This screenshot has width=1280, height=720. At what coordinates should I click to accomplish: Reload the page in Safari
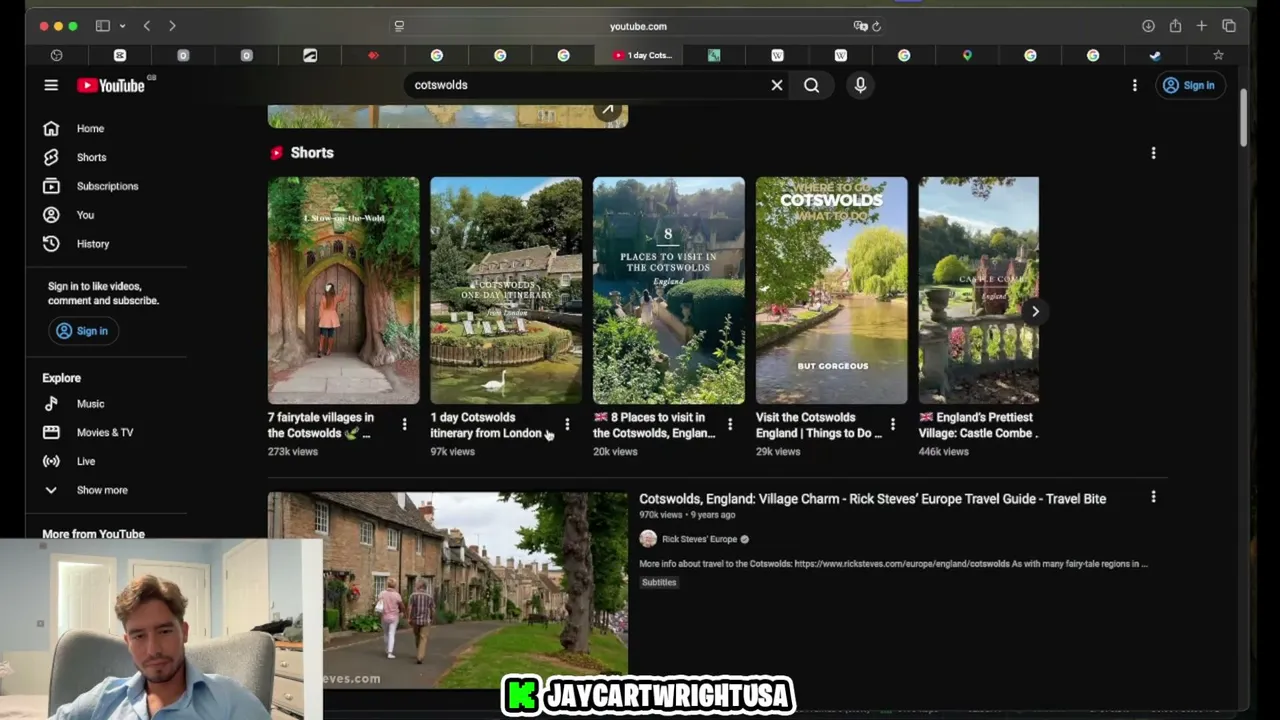[877, 26]
